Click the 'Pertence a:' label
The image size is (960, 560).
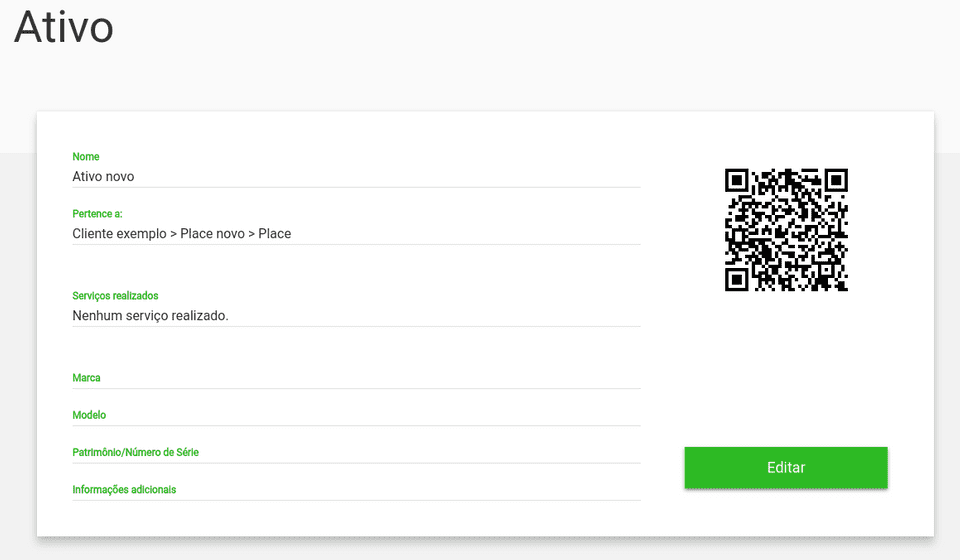[97, 214]
